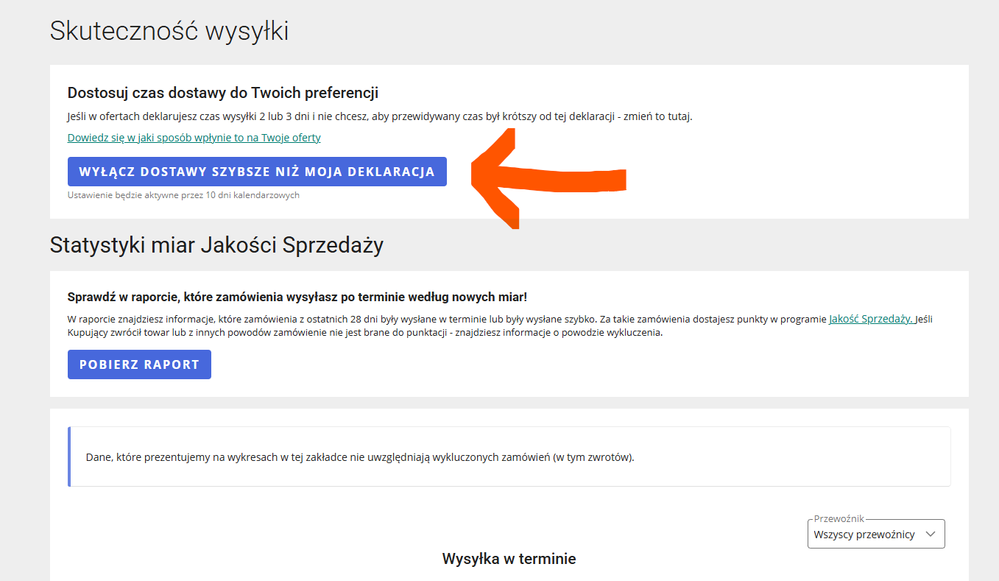Click the Dostosuj czas dostawy section title

click(222, 93)
